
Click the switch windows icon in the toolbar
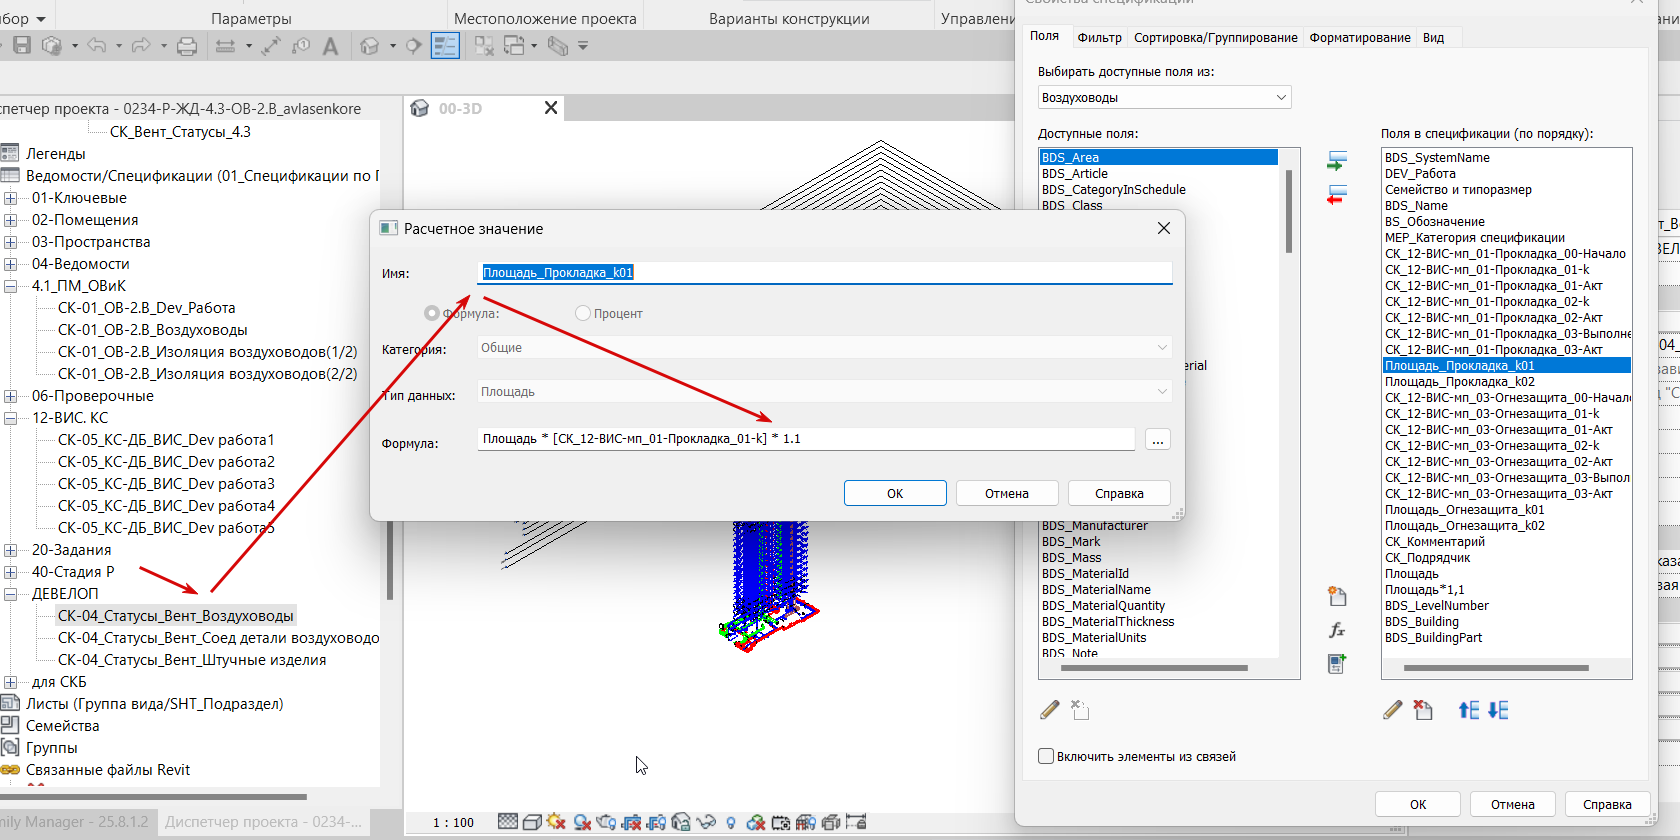[514, 46]
